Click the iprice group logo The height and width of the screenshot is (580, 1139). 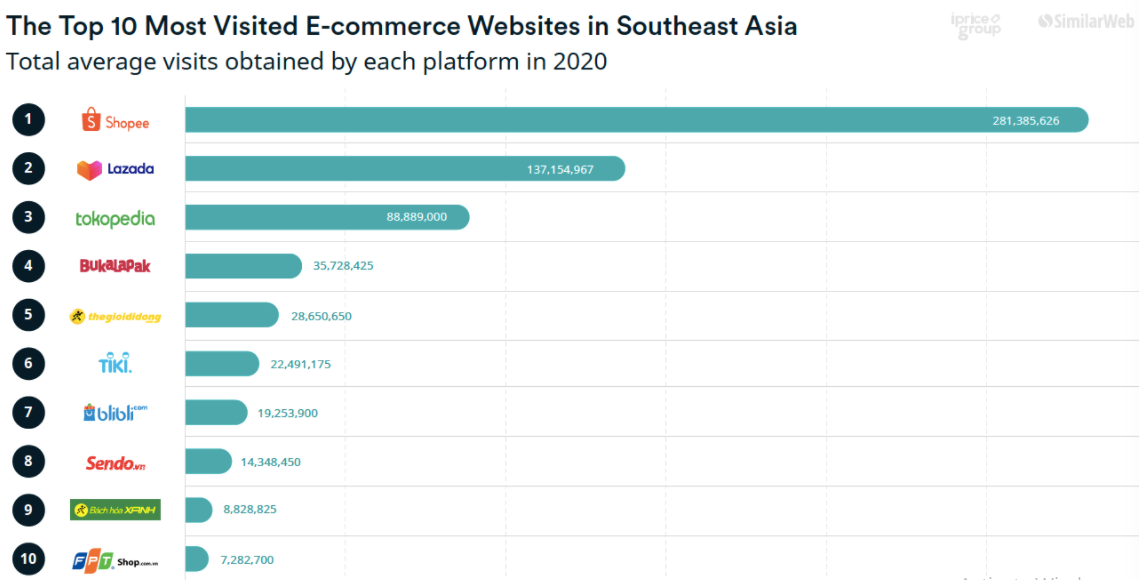point(976,25)
